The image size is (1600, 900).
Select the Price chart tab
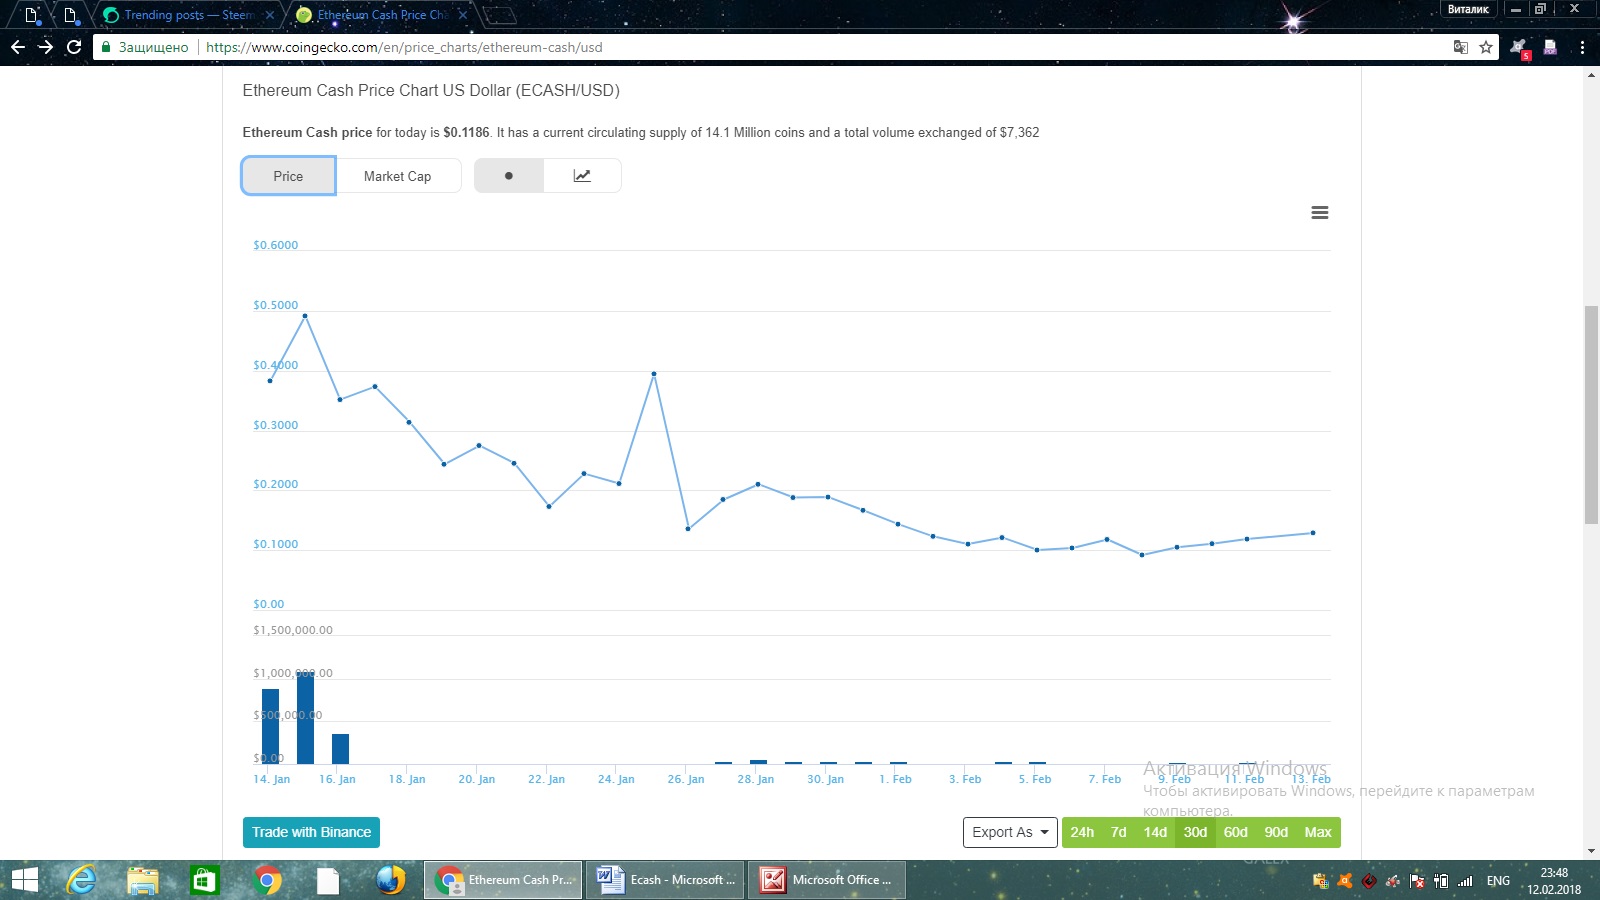288,176
